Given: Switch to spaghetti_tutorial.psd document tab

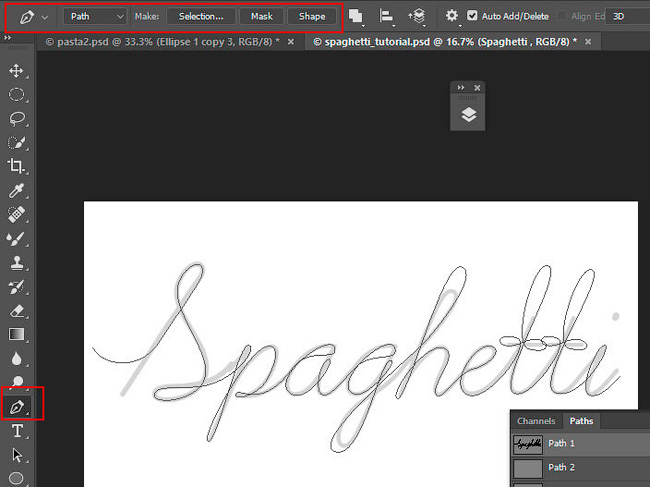Looking at the screenshot, I should point(444,42).
